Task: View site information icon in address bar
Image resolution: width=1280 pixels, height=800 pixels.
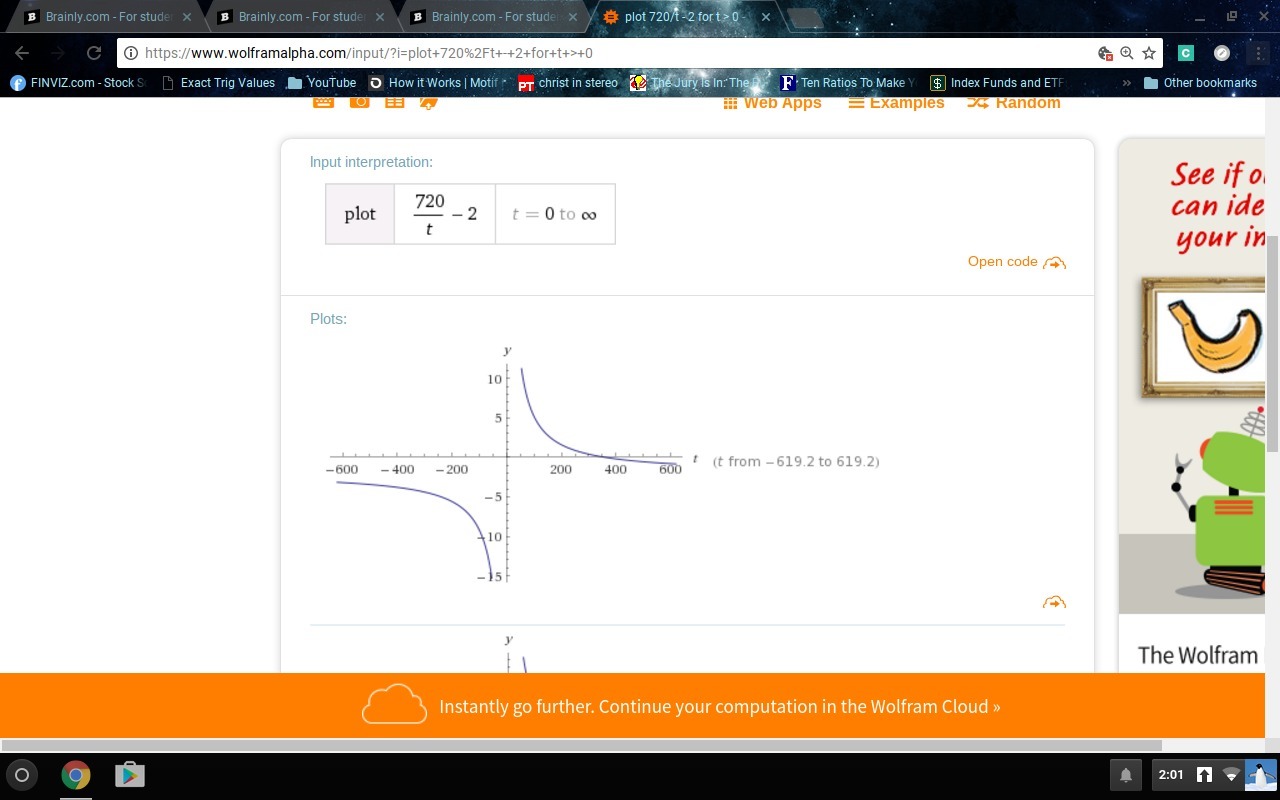Action: tap(131, 53)
